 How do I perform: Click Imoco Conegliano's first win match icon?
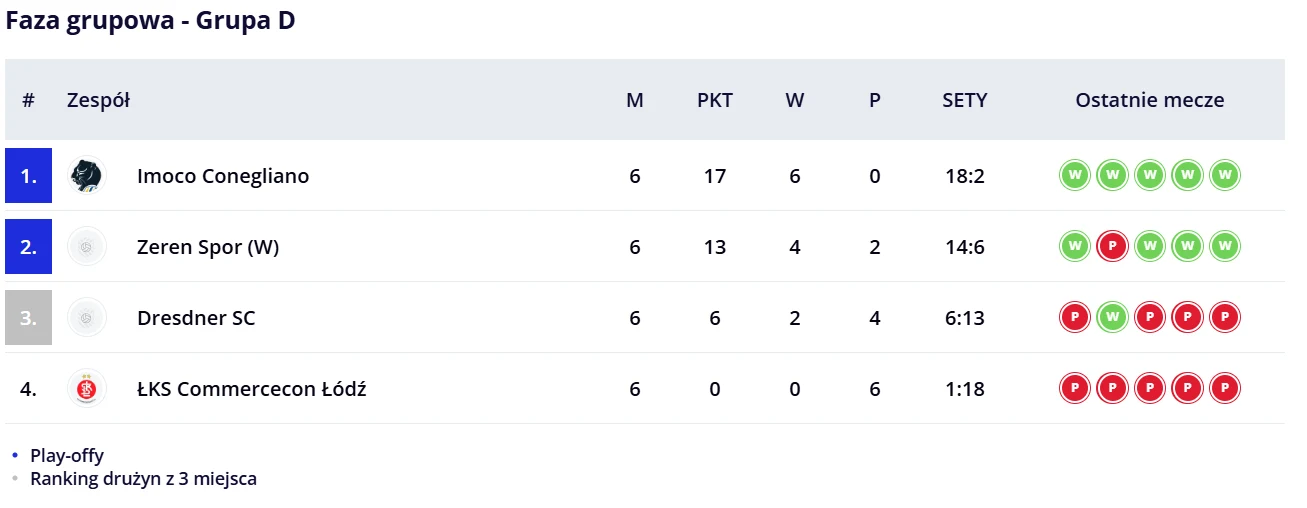coord(1073,176)
